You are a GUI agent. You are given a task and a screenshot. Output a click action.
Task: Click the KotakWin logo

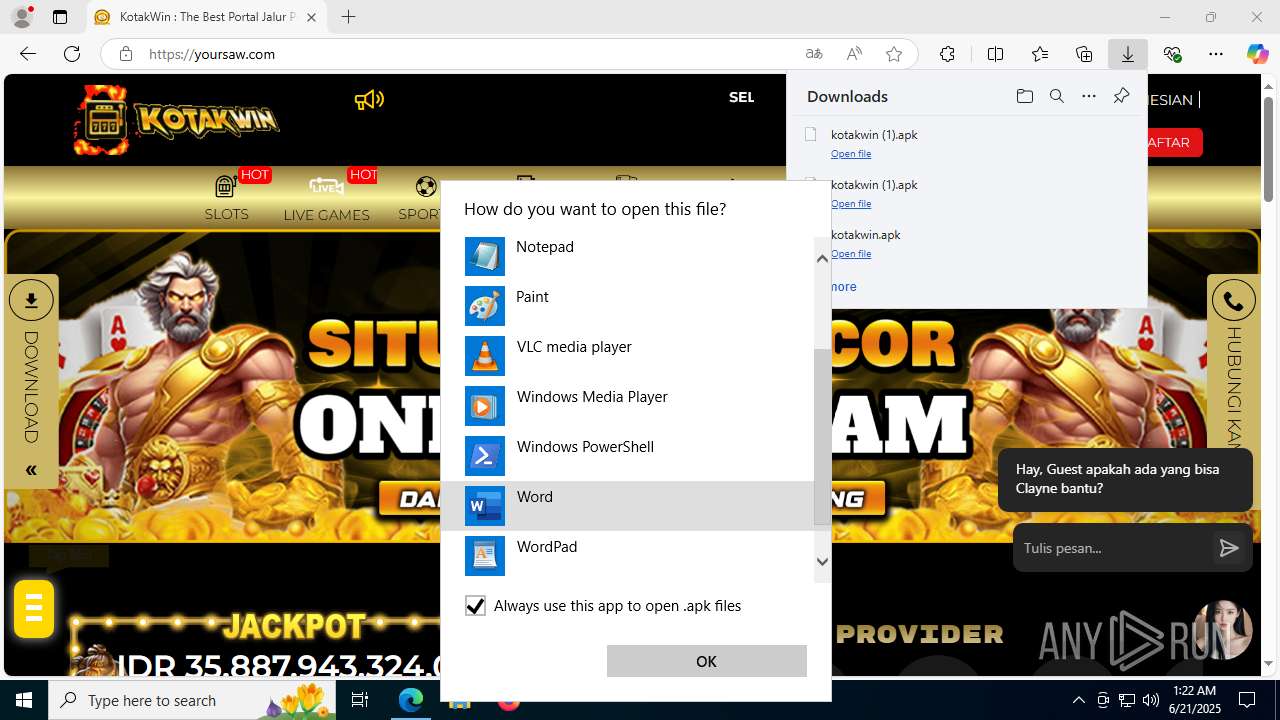pos(176,120)
